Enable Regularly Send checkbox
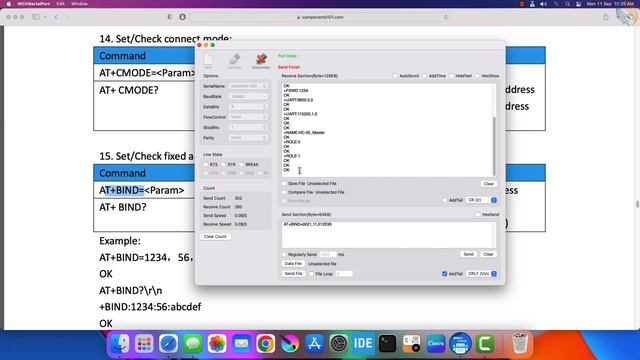640x360 pixels. point(284,254)
